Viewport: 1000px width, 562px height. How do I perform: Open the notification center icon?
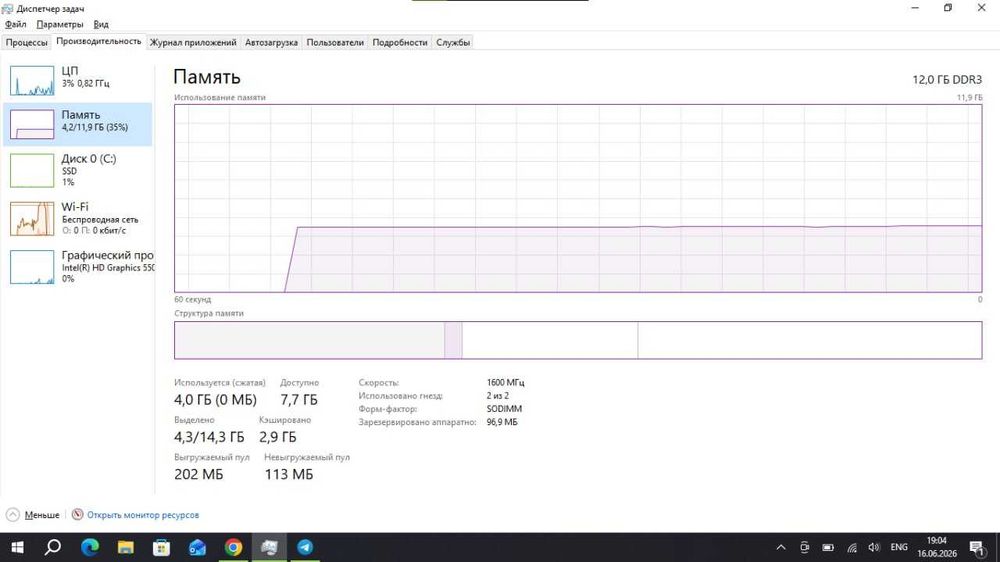tap(977, 547)
